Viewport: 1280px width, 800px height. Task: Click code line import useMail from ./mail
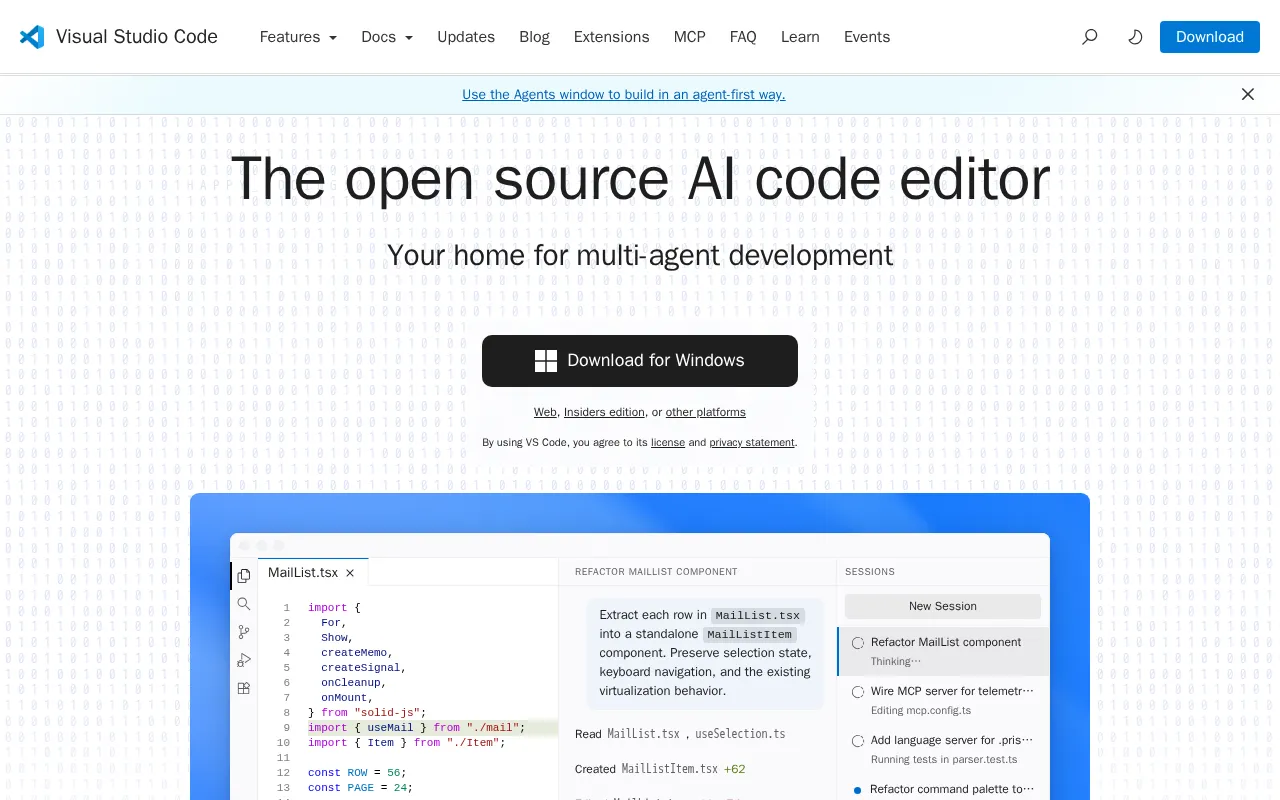(x=416, y=728)
